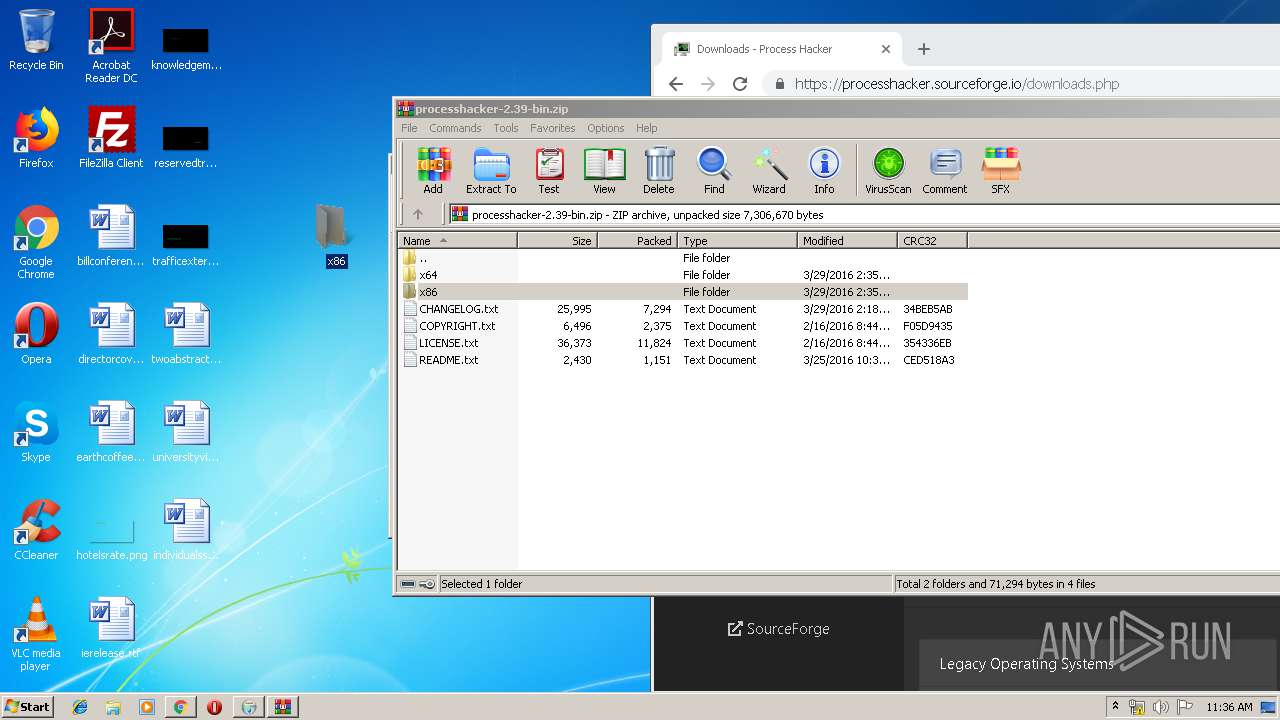1280x720 pixels.
Task: Open the File menu in WinRAR
Action: tap(409, 128)
